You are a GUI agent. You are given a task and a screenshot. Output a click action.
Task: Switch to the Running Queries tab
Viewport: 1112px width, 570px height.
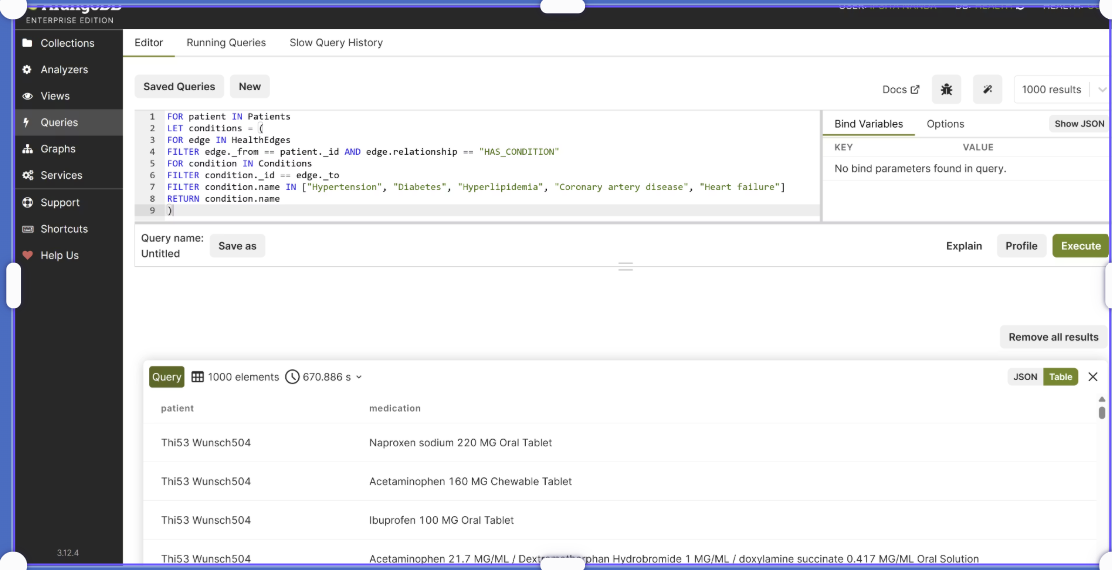pos(226,43)
